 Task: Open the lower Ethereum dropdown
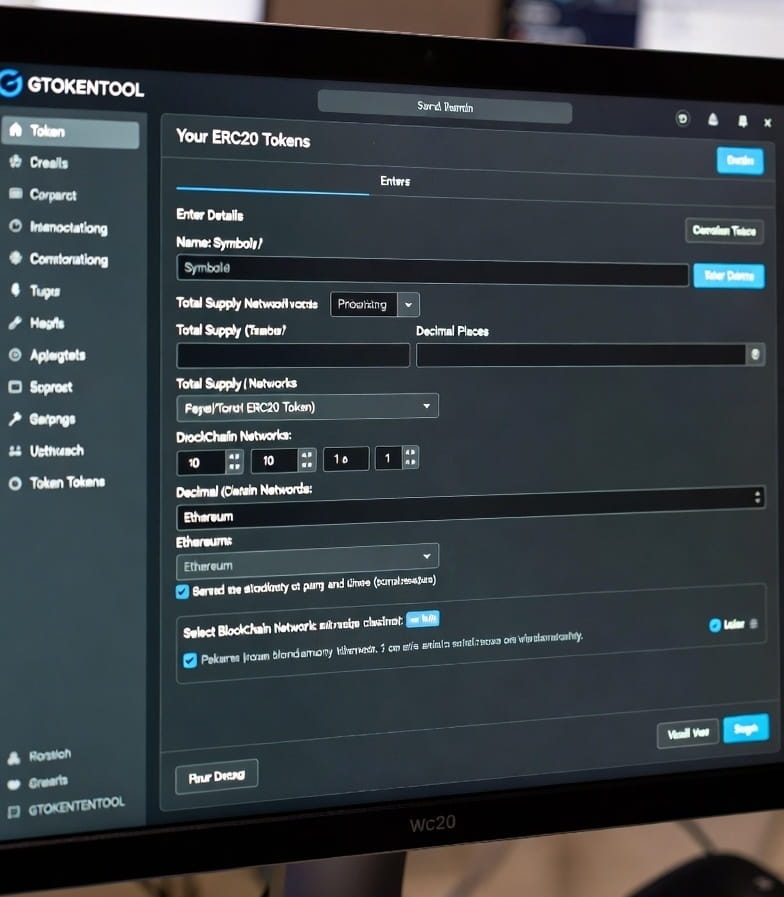(307, 563)
